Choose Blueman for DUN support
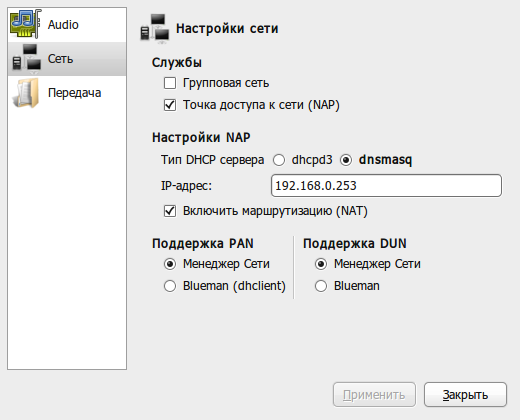This screenshot has width=520, height=420. pyautogui.click(x=321, y=286)
